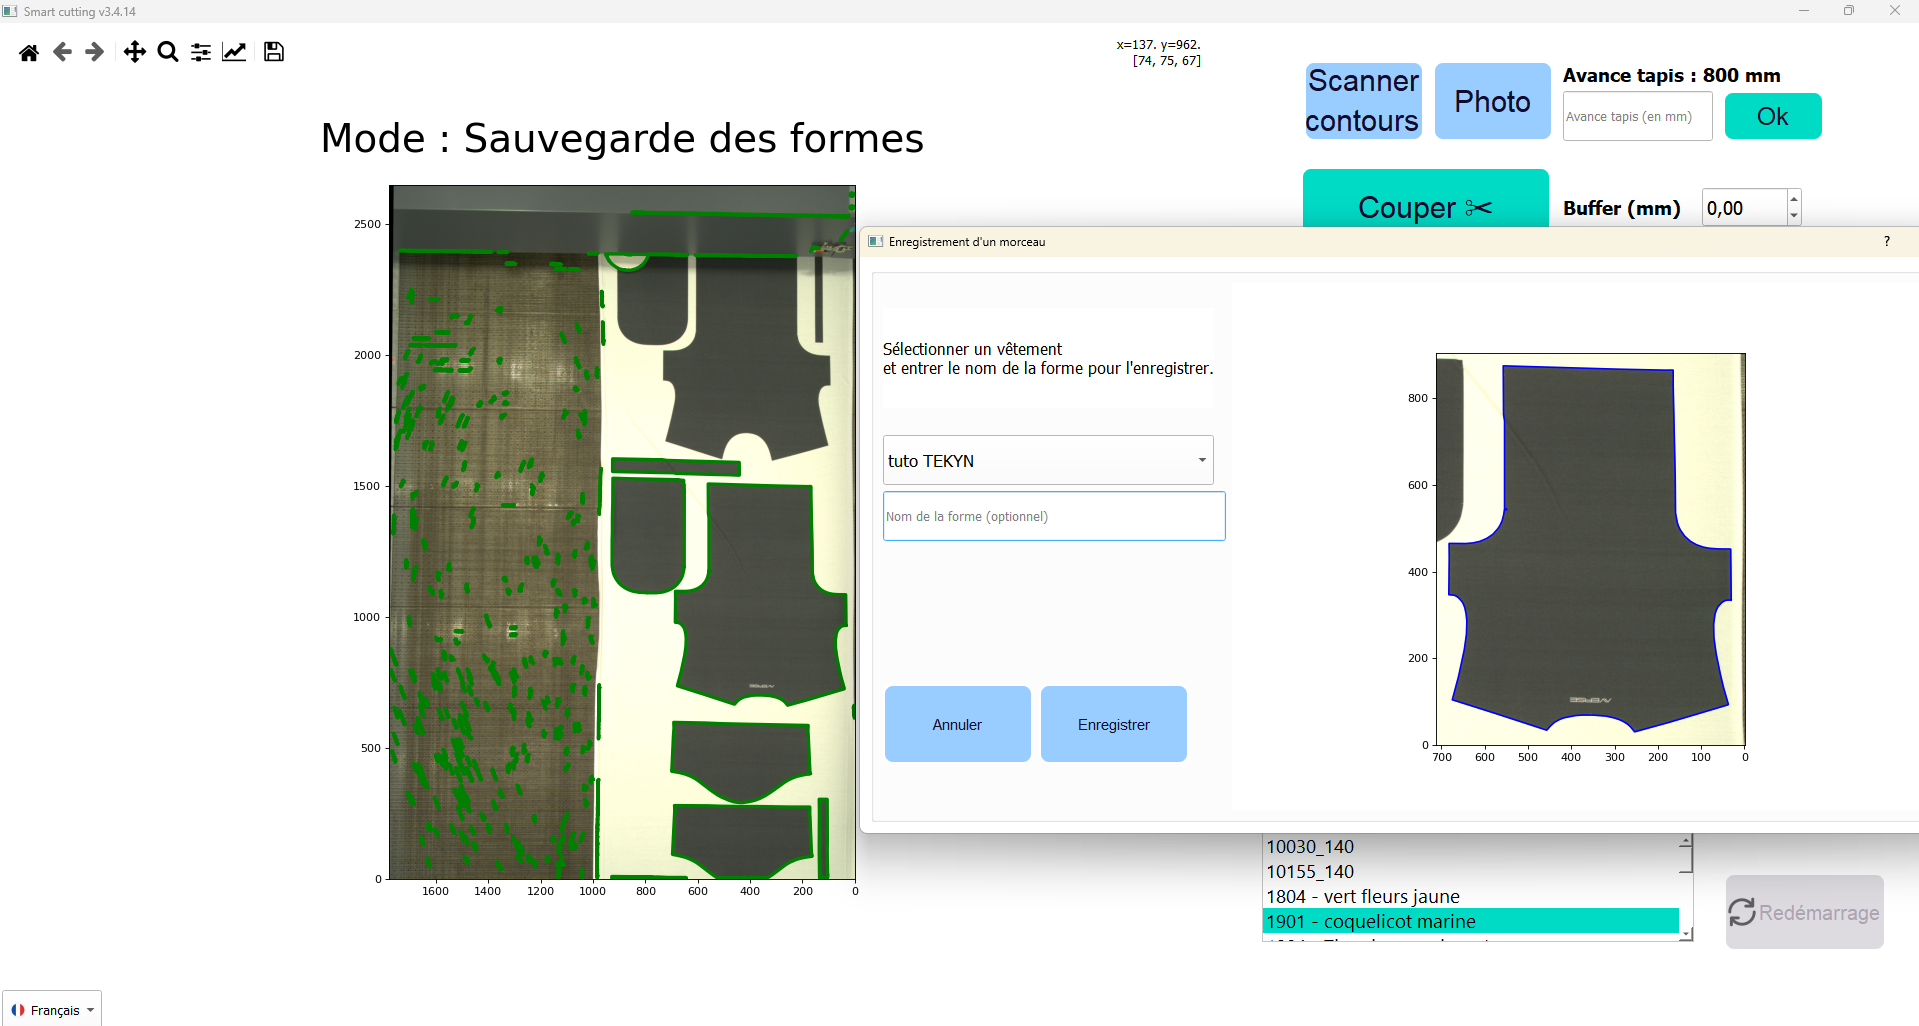This screenshot has height=1026, width=1919.
Task: Click inside the Nom de la forme field
Action: (x=1053, y=517)
